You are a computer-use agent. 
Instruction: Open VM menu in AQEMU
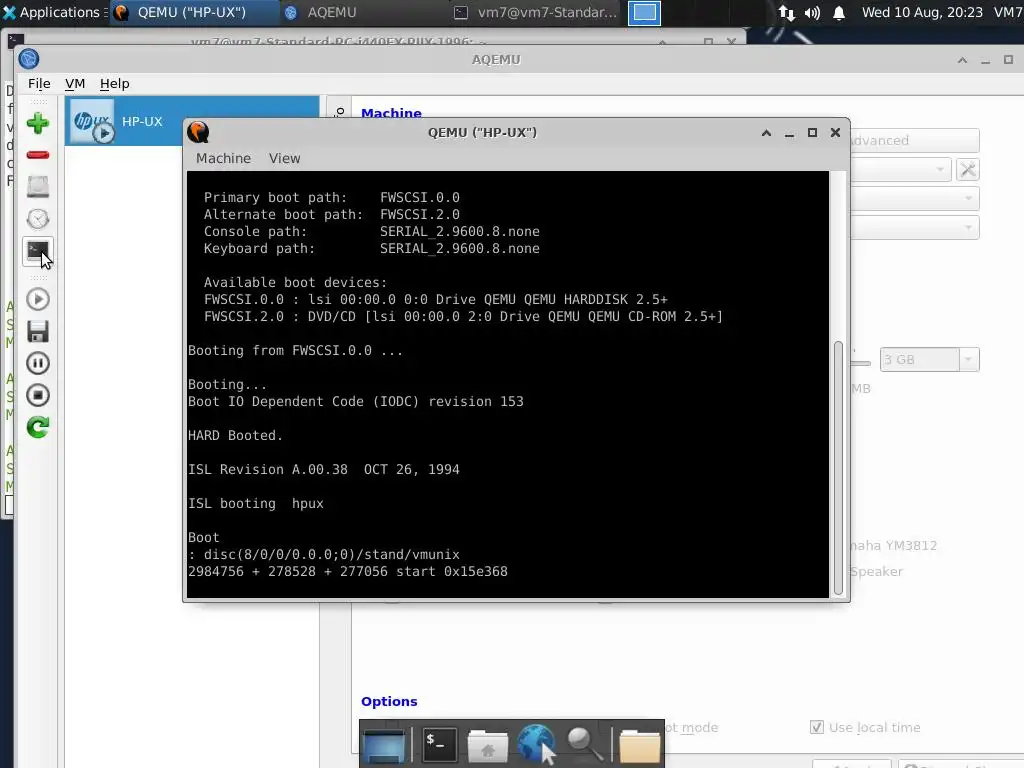75,84
